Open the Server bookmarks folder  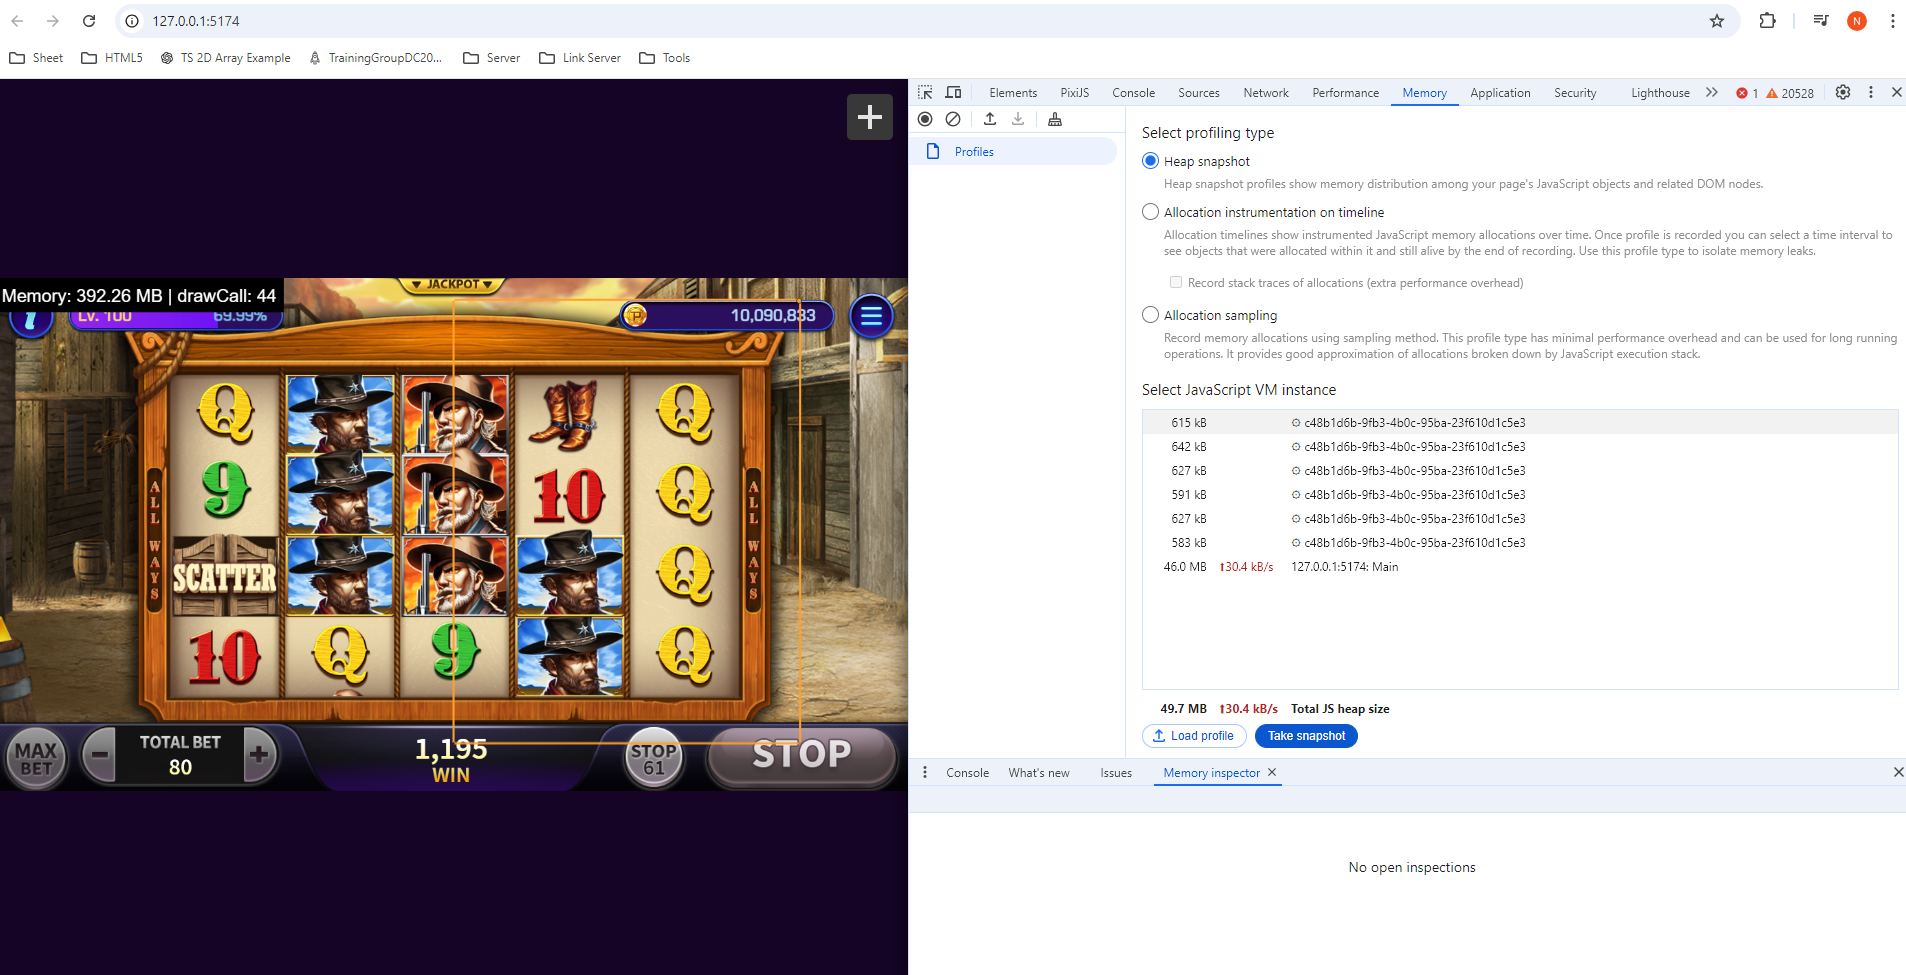[491, 58]
